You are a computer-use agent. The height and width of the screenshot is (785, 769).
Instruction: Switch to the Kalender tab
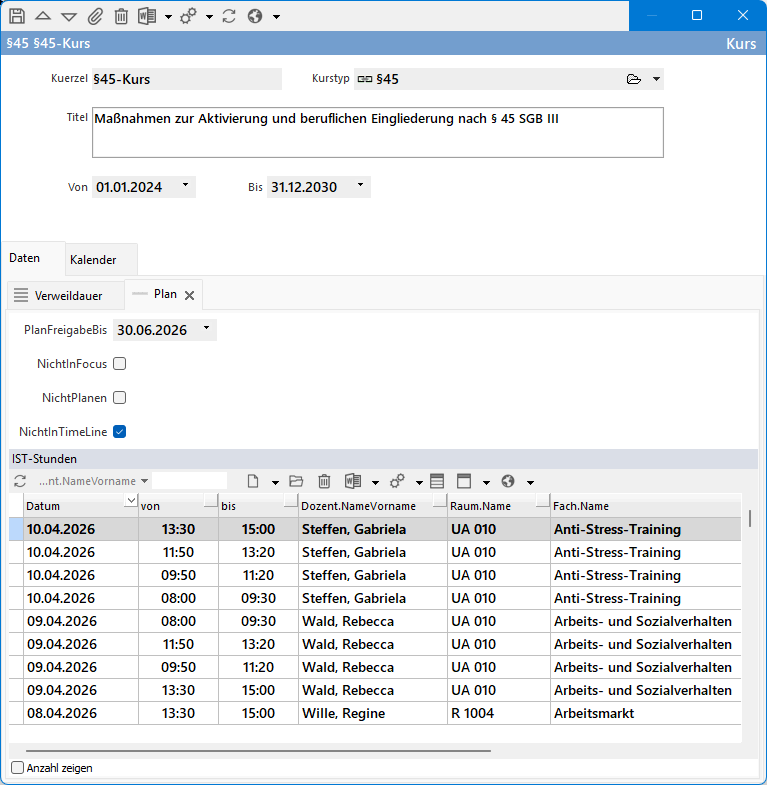pyautogui.click(x=93, y=260)
